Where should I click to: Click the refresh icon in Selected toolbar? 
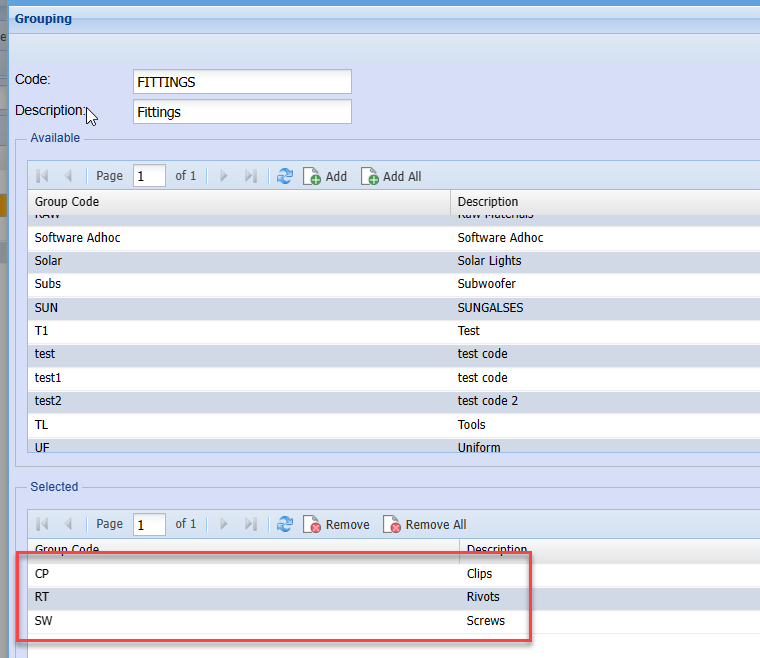point(285,524)
